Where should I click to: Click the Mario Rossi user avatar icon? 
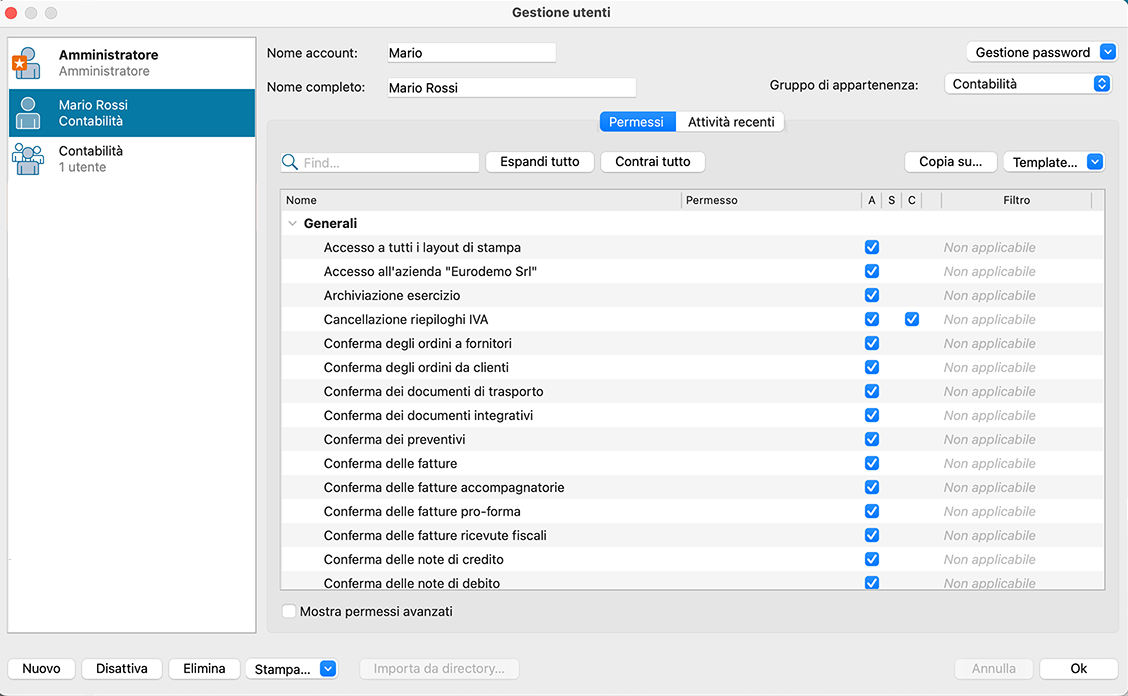click(x=28, y=113)
